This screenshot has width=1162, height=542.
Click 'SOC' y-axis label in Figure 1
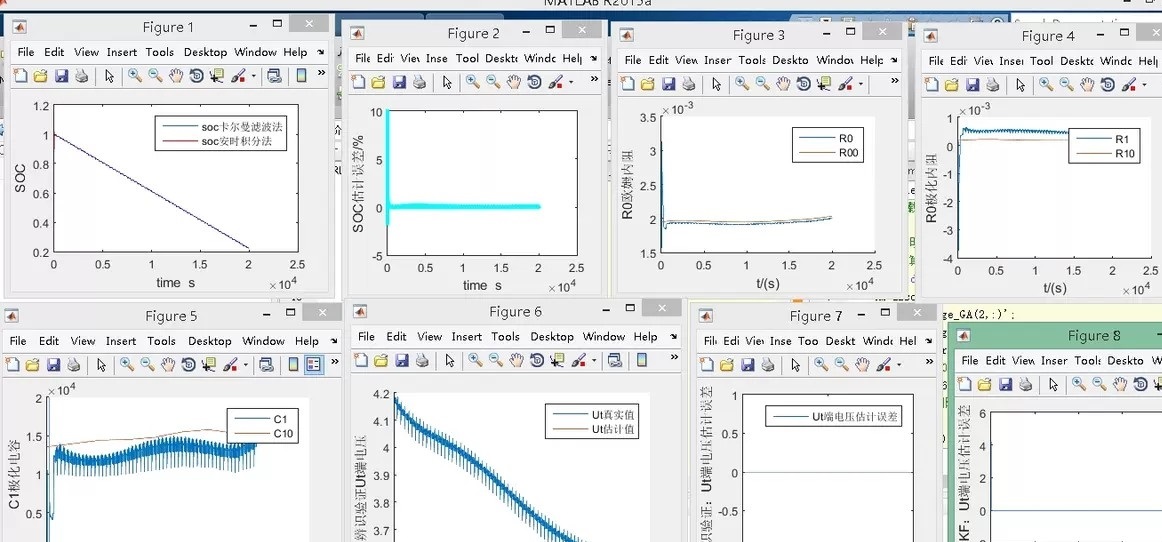click(21, 179)
